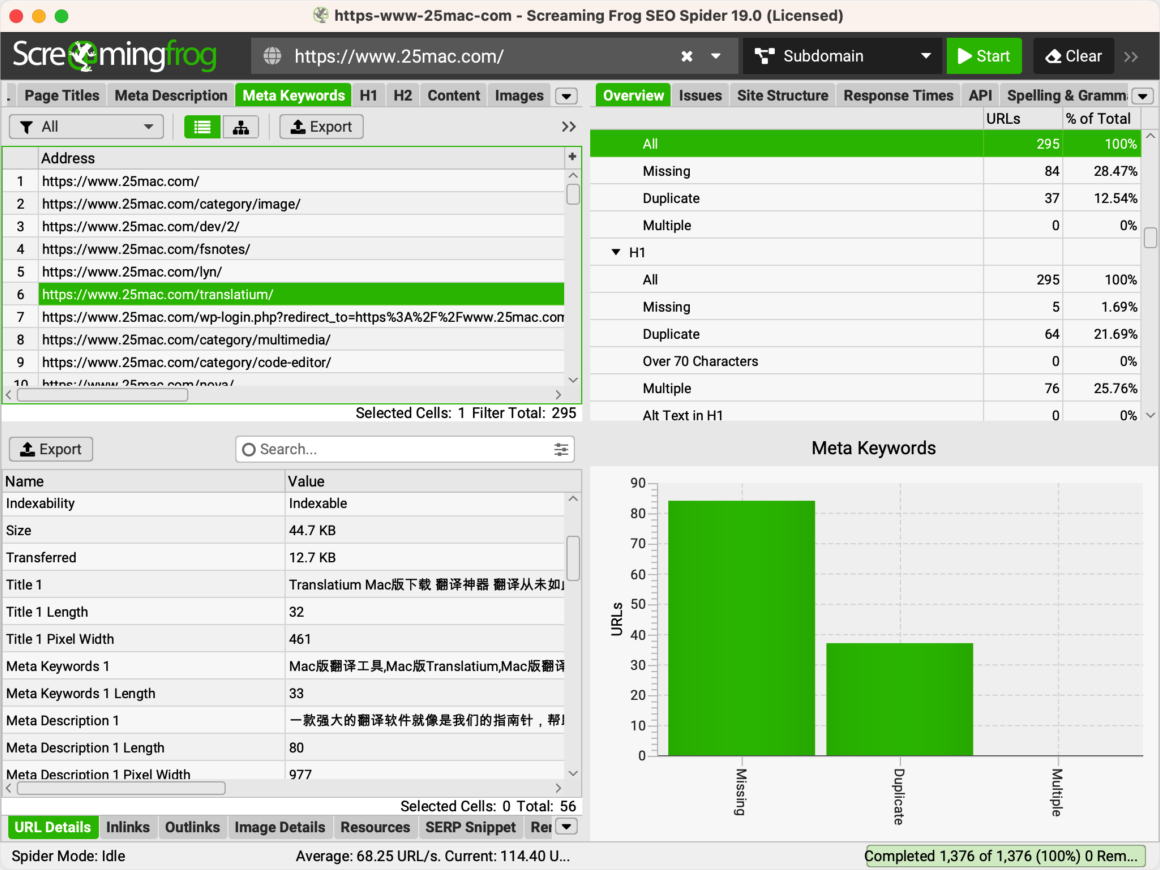The width and height of the screenshot is (1160, 870).
Task: Click the crawl completion progress bar
Action: click(1004, 856)
